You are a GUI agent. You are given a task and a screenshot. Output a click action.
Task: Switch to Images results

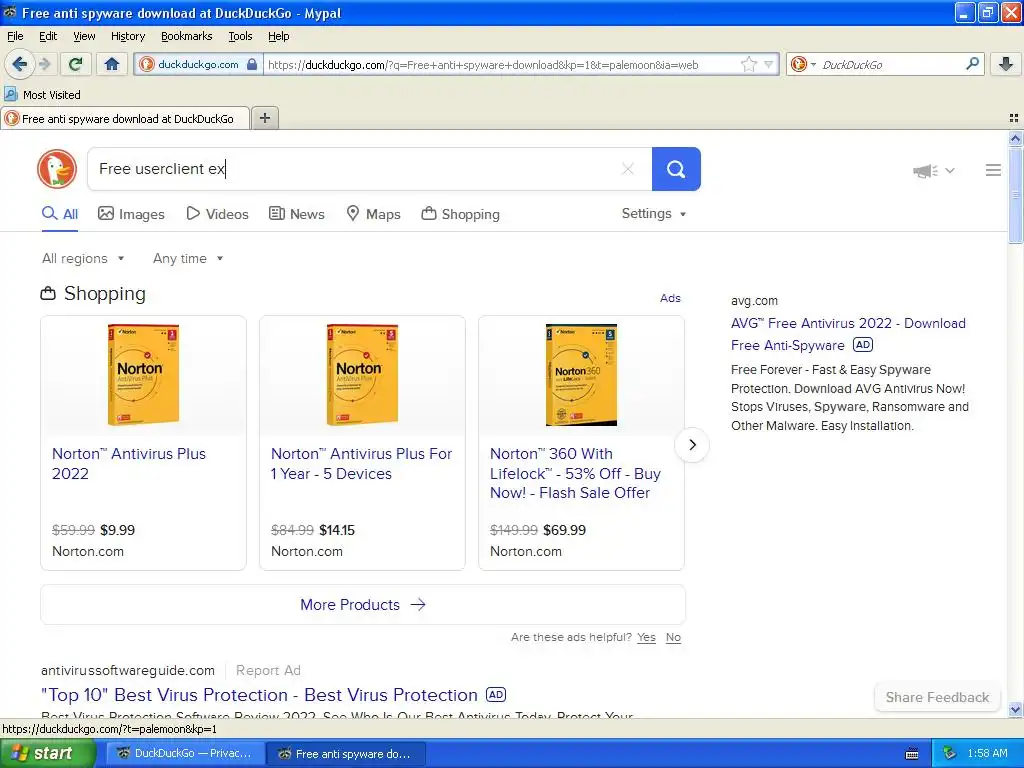pyautogui.click(x=131, y=214)
